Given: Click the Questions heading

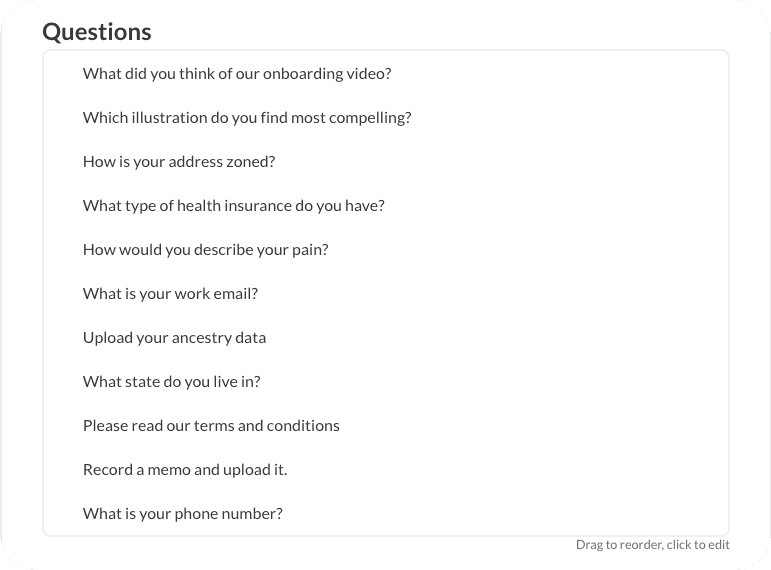Looking at the screenshot, I should click(x=97, y=32).
